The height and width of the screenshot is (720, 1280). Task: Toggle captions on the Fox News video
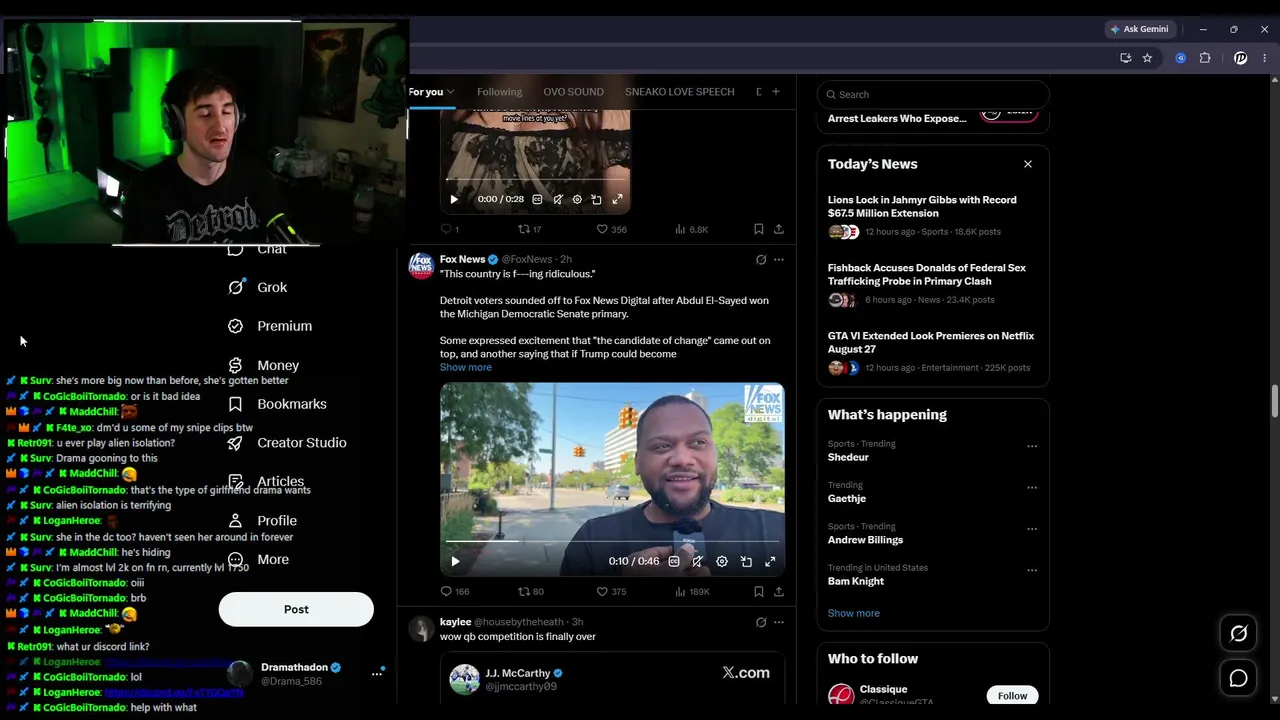coord(674,561)
